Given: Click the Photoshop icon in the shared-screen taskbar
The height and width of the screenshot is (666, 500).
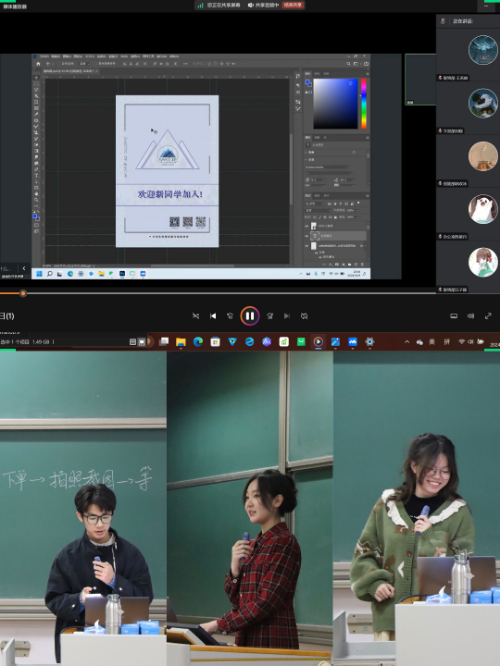Looking at the screenshot, I should click(122, 274).
